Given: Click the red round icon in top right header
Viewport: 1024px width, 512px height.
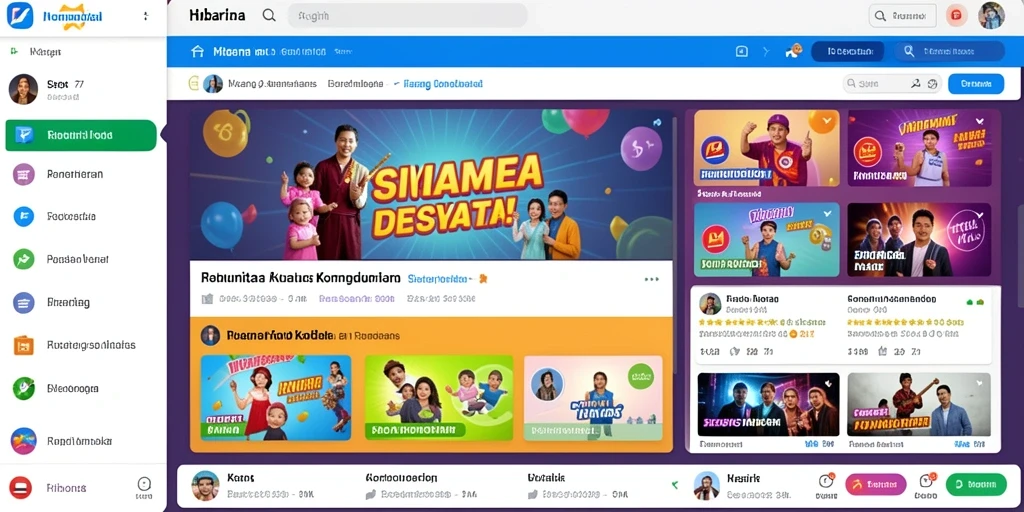Looking at the screenshot, I should [957, 16].
